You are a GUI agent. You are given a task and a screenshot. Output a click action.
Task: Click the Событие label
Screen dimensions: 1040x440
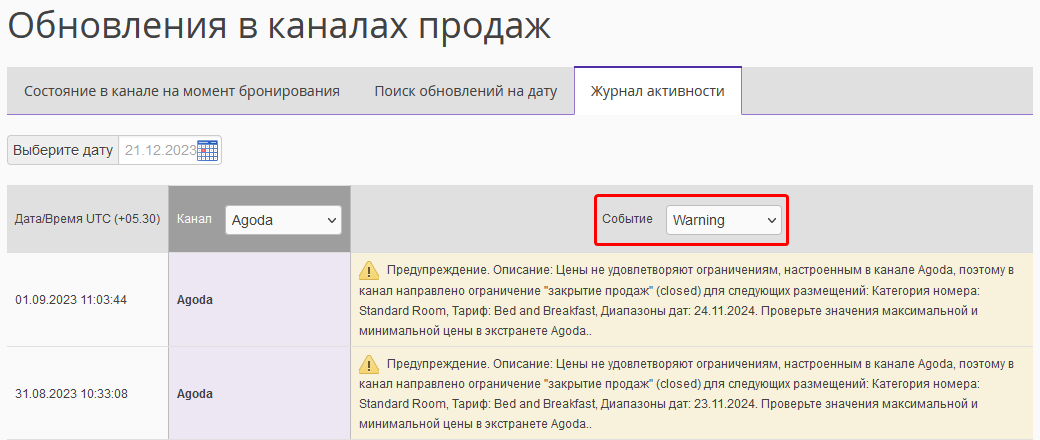point(627,219)
